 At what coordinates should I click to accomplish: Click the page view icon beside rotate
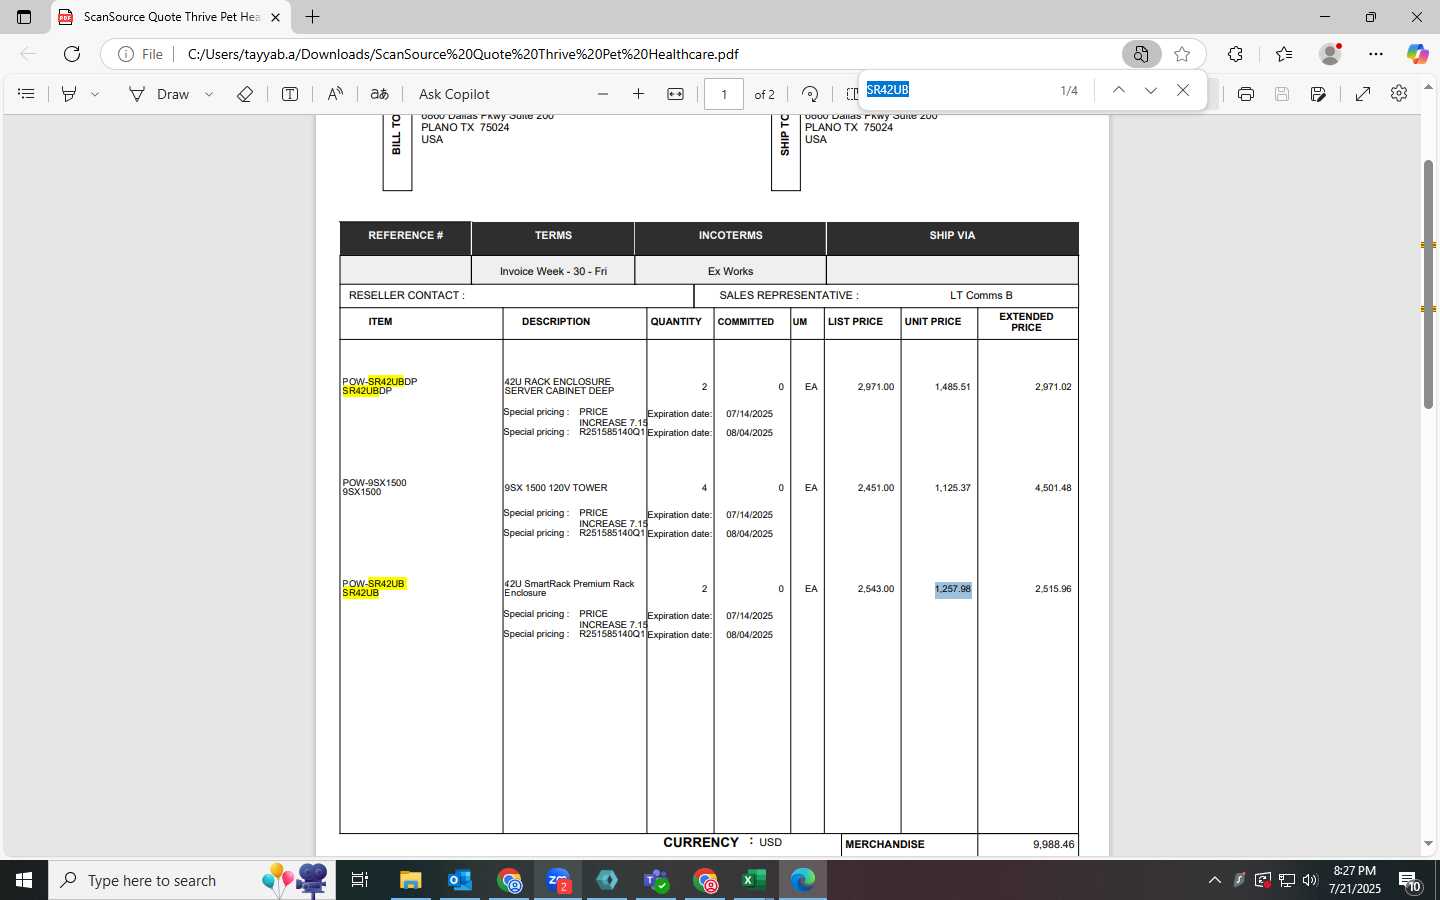point(851,94)
